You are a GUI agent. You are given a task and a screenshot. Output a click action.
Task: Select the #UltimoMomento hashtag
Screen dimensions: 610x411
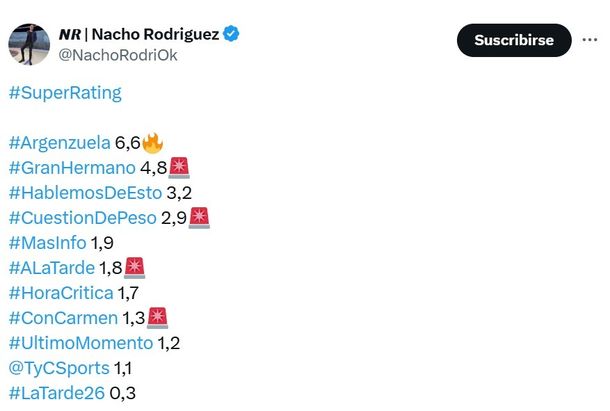pos(80,343)
